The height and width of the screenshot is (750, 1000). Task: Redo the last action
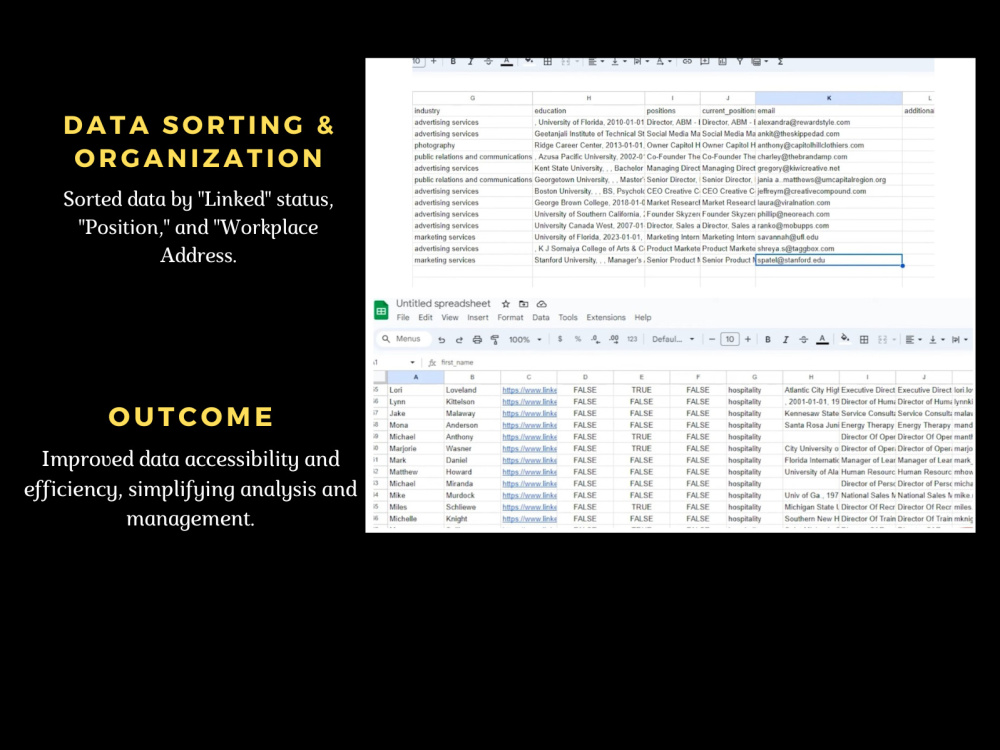click(459, 340)
